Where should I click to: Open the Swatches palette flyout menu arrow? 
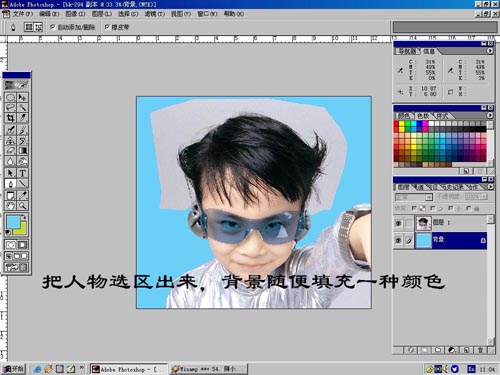coord(490,115)
